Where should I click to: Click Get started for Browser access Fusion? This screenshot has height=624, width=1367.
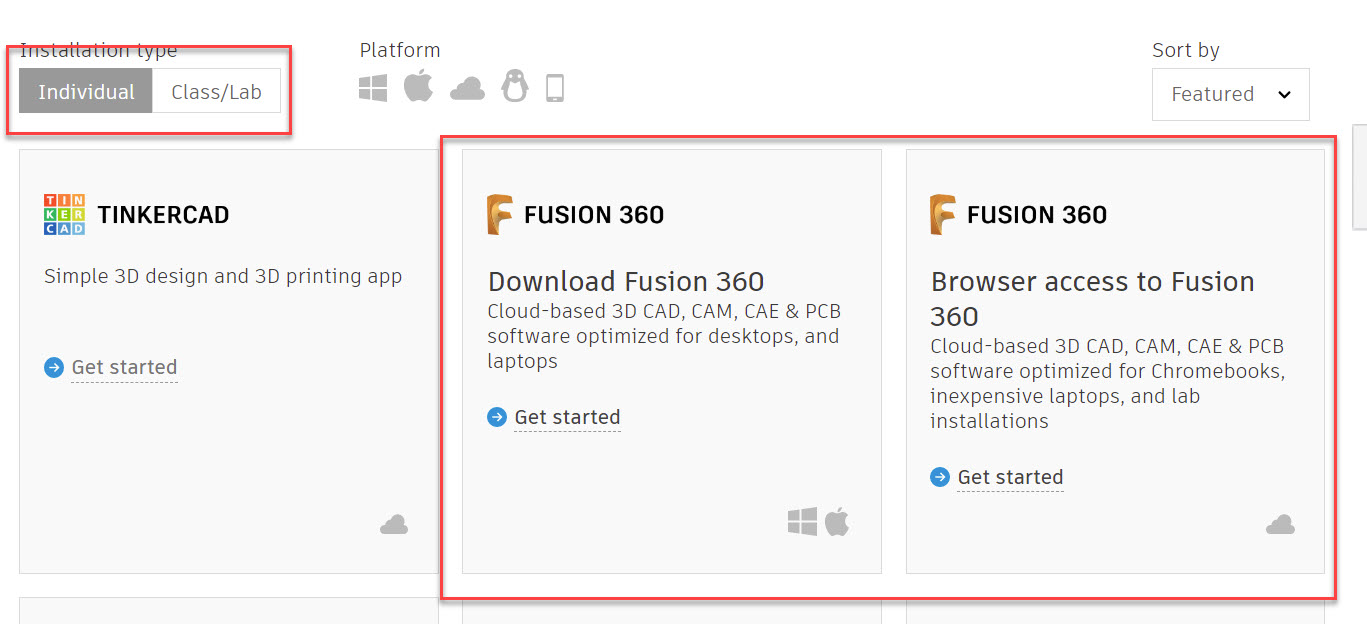pos(1010,477)
